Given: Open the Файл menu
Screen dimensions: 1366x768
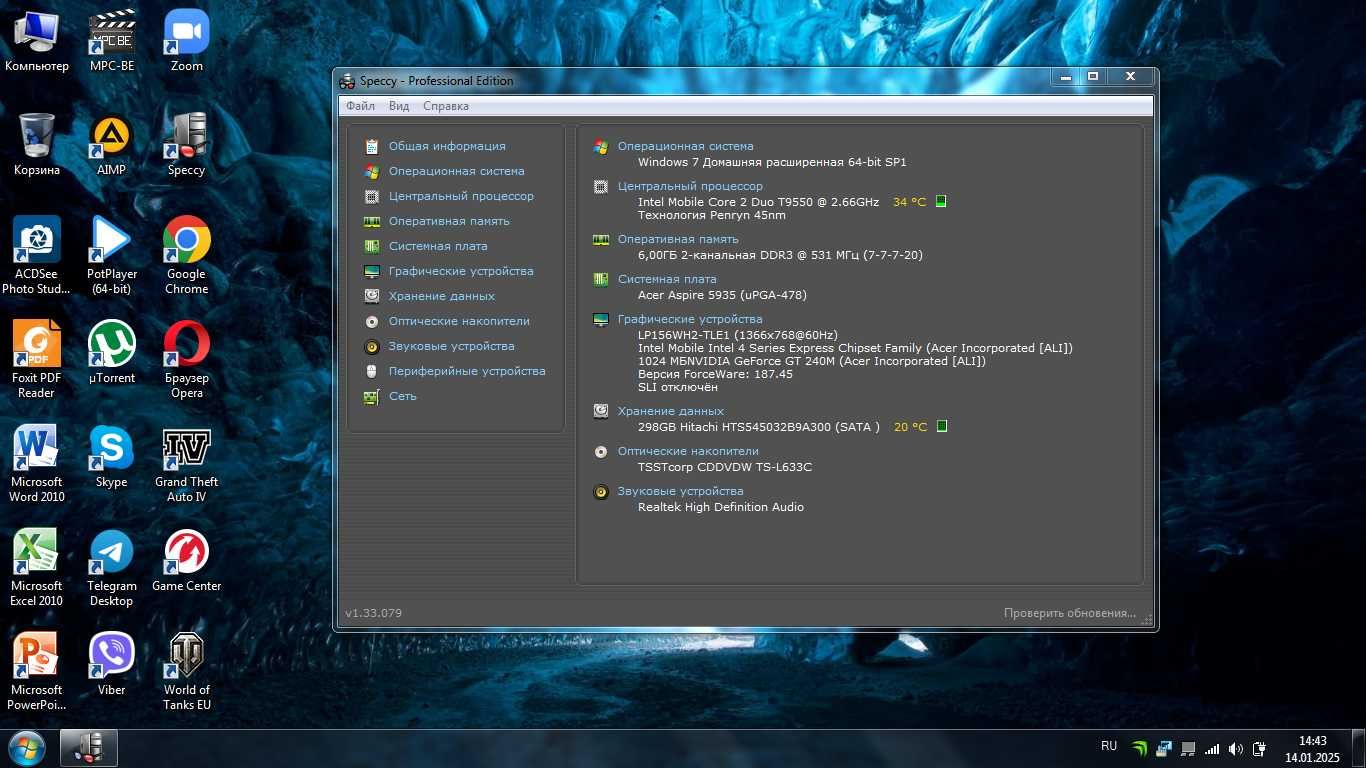Looking at the screenshot, I should coord(360,106).
